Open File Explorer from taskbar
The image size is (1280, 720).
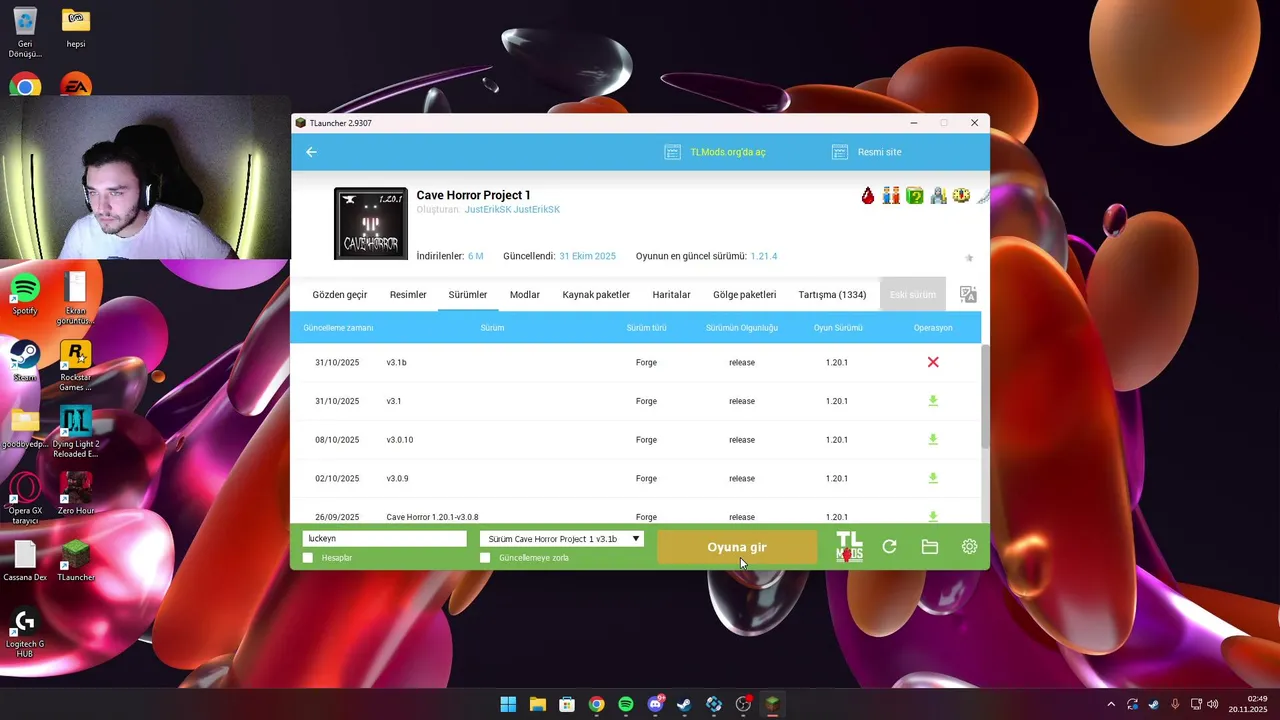point(537,704)
